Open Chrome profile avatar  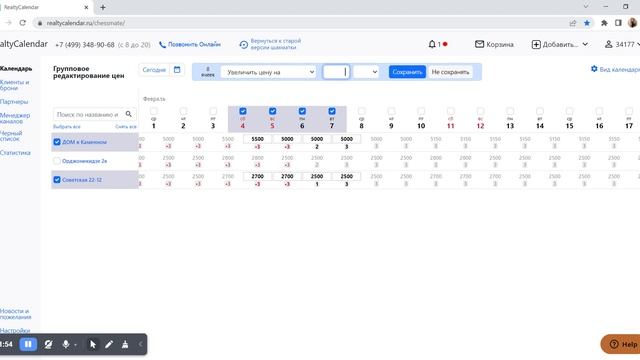[x=633, y=23]
